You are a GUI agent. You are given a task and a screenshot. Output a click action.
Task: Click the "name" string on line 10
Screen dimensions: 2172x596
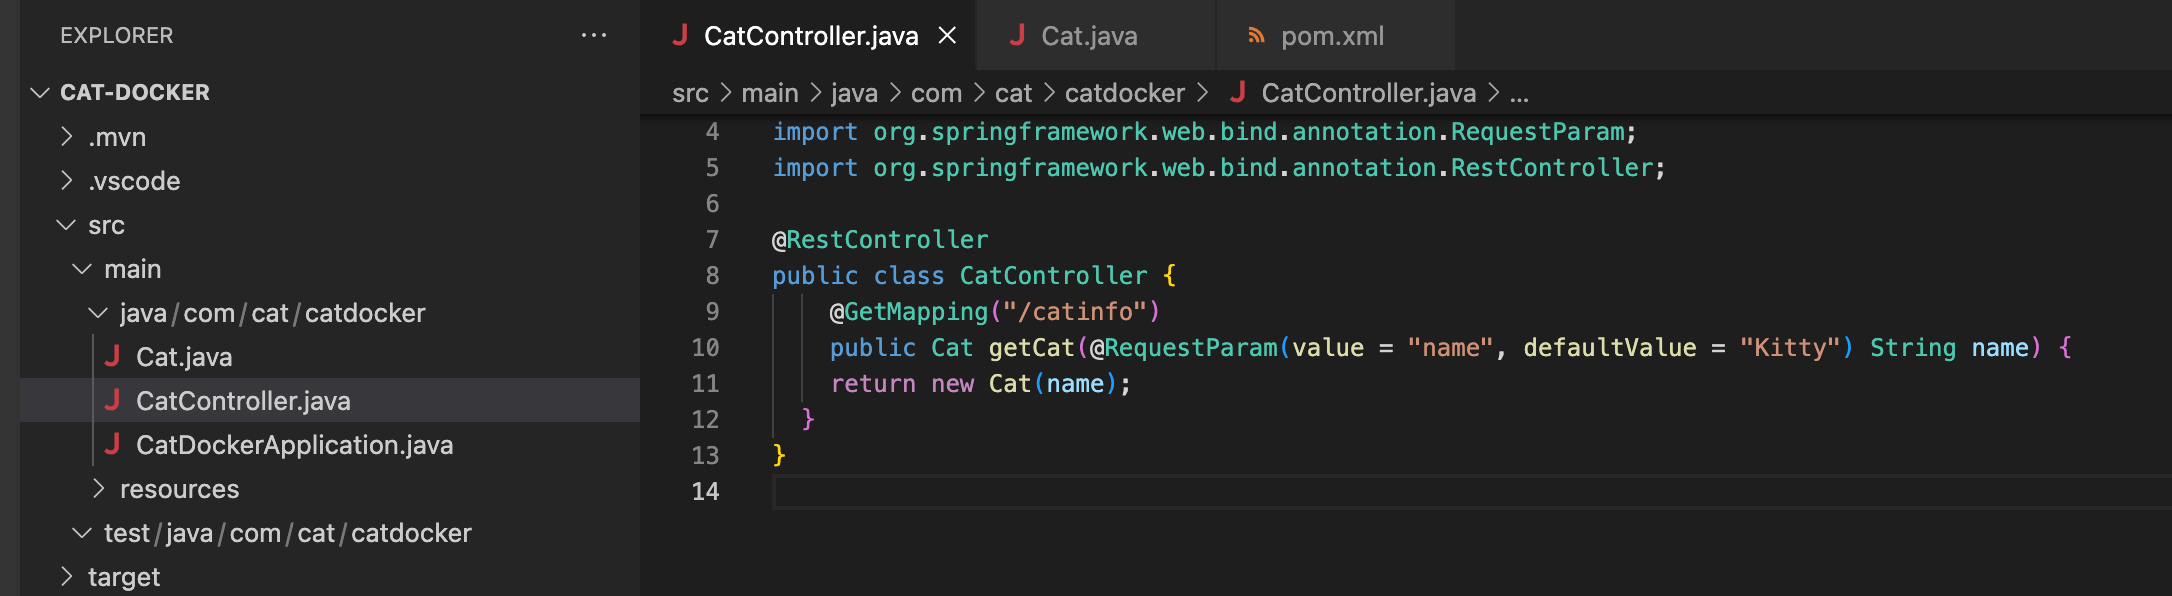coord(1450,347)
